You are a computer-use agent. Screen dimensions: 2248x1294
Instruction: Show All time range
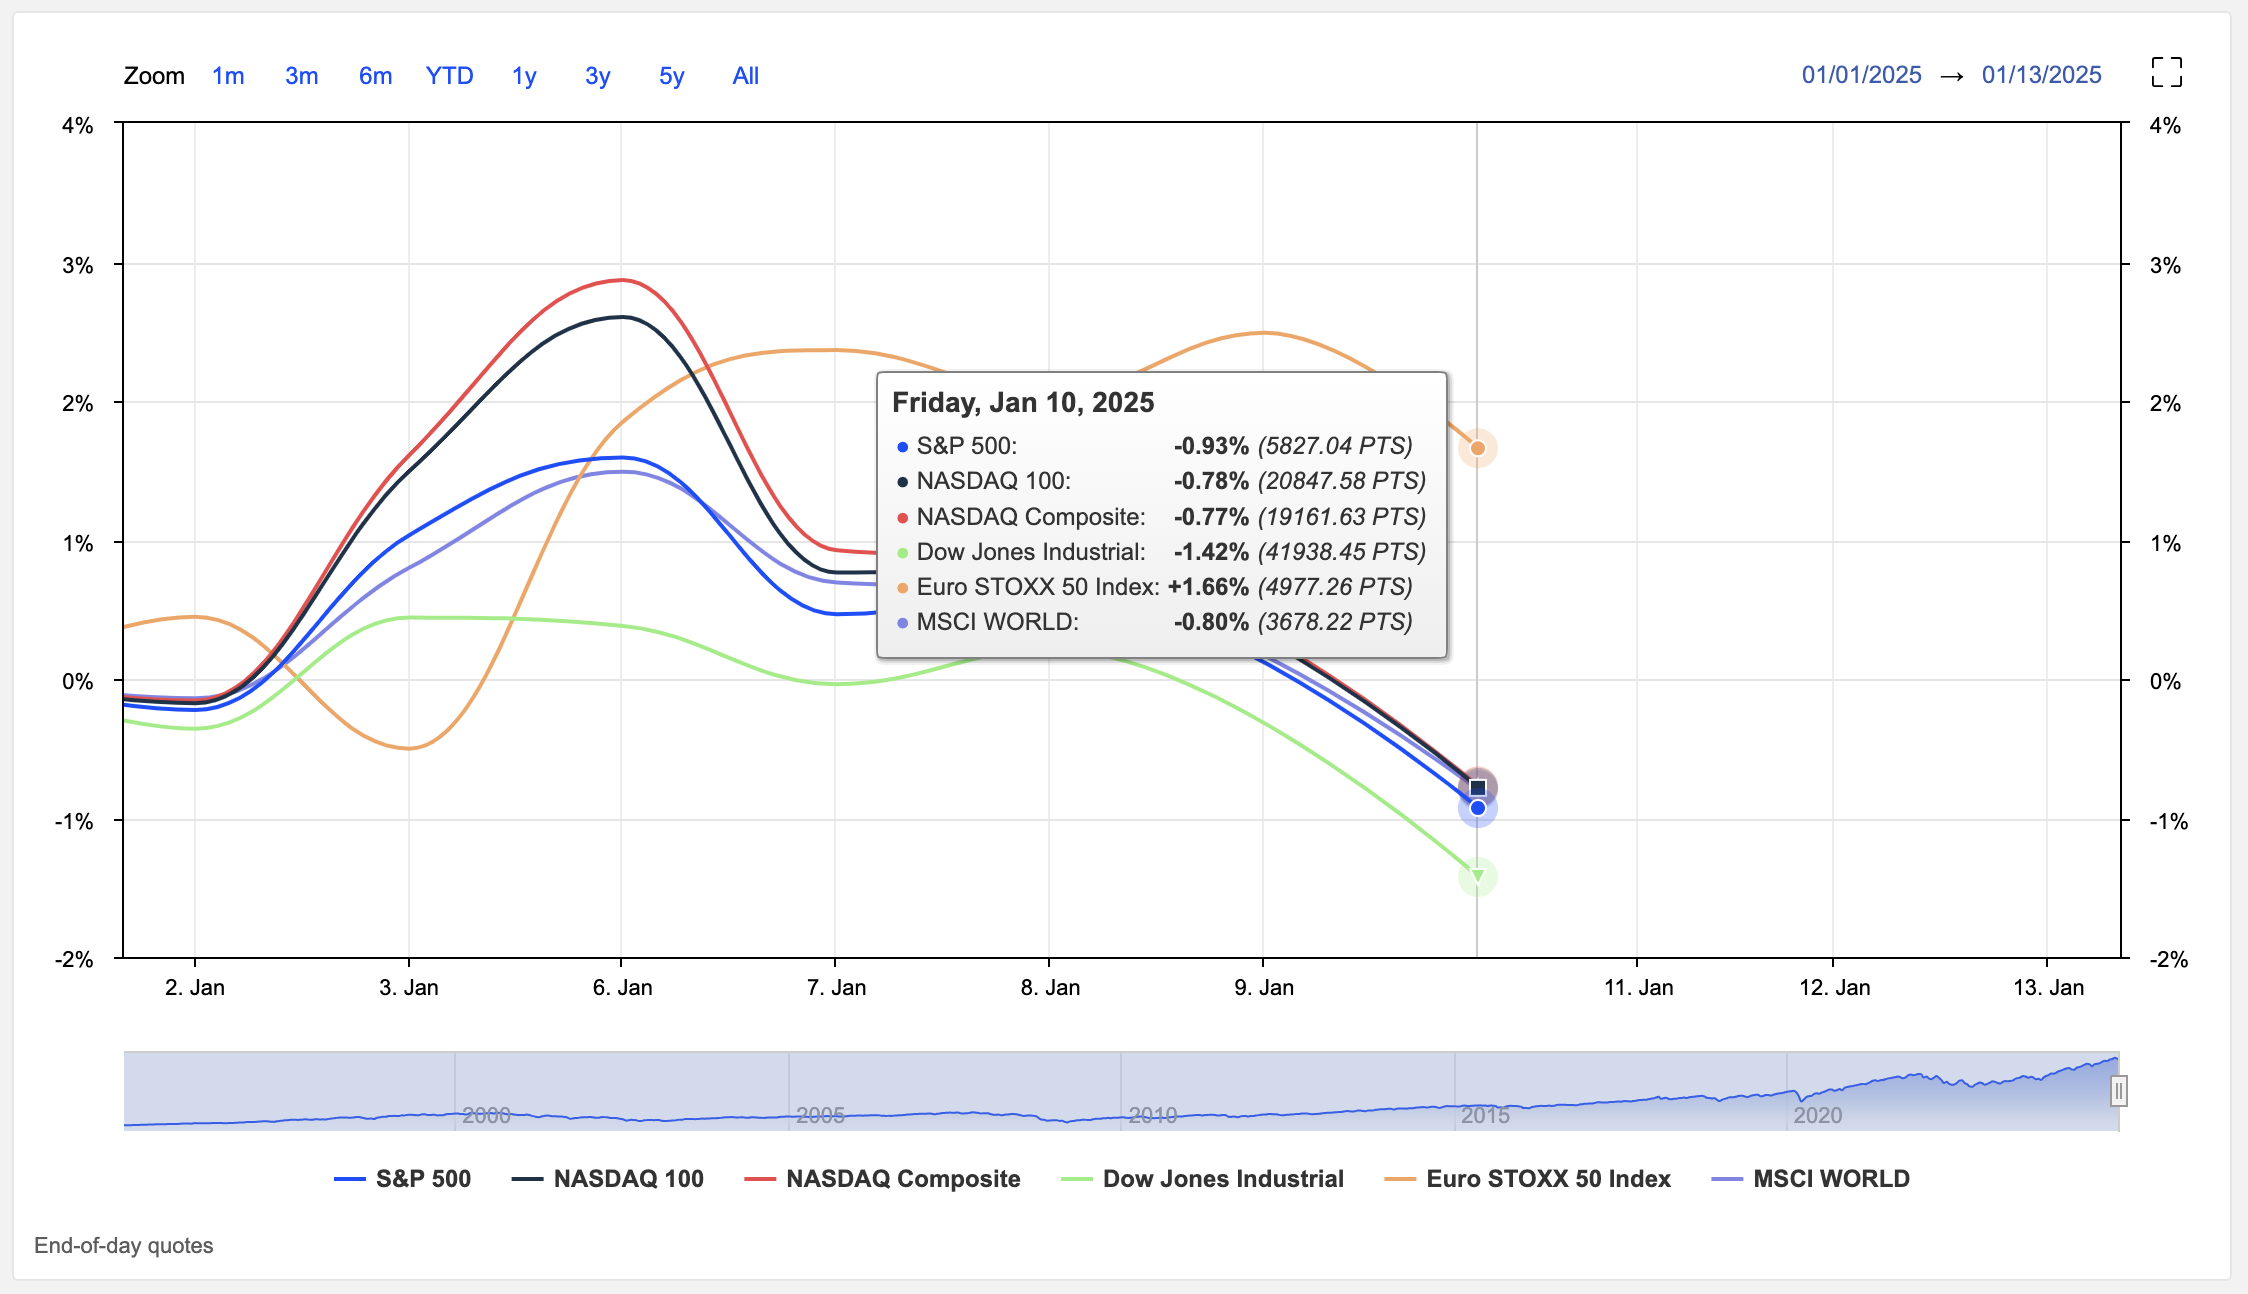click(745, 76)
